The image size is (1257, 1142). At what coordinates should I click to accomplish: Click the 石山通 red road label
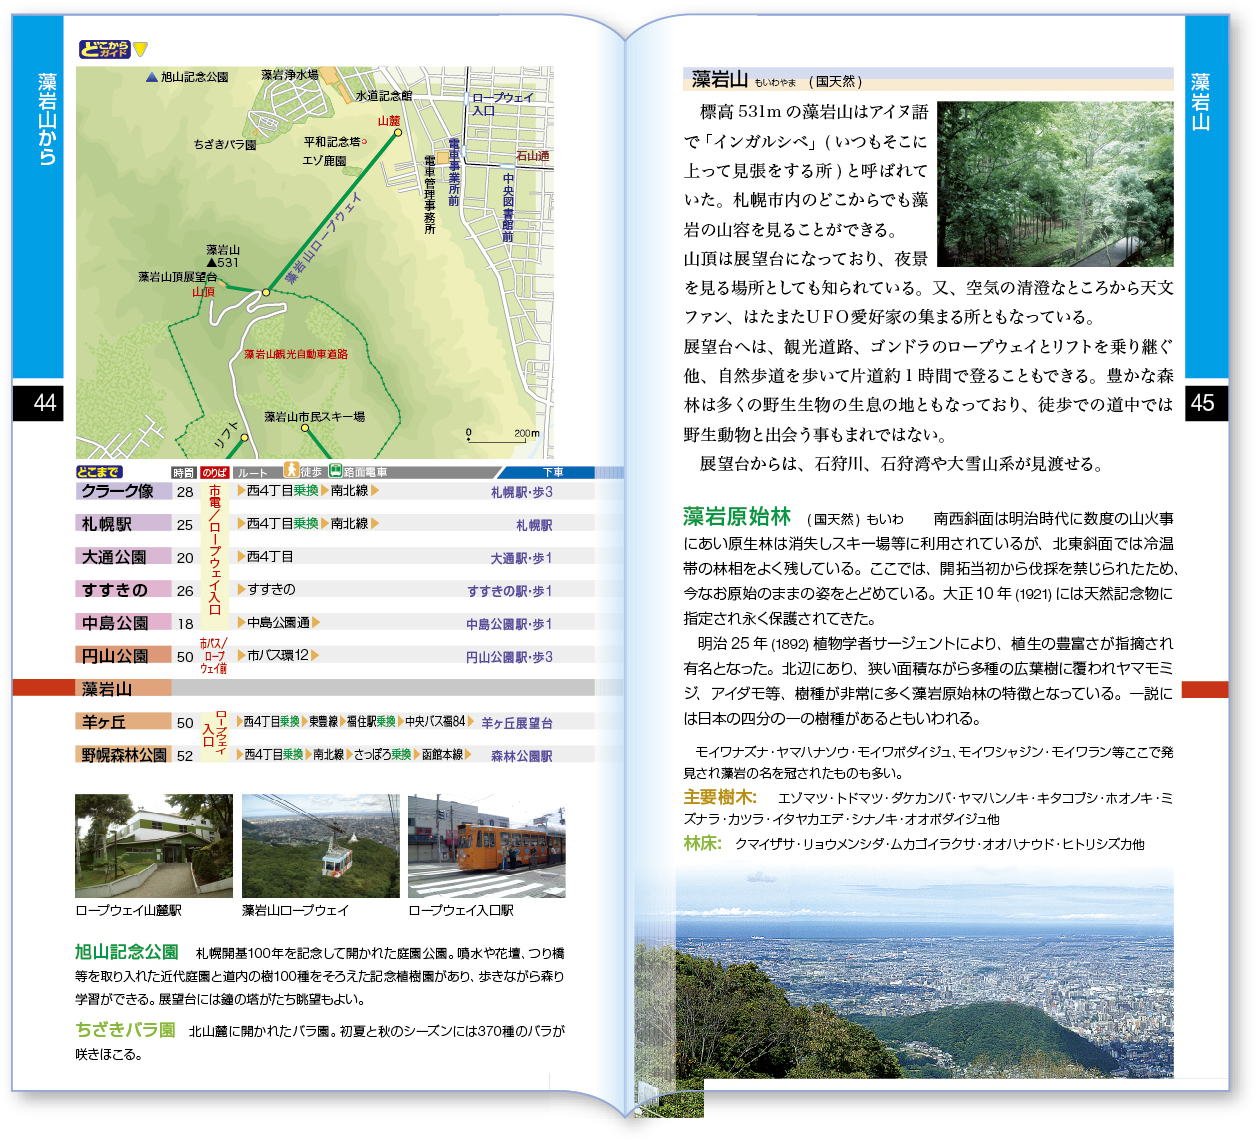(533, 156)
